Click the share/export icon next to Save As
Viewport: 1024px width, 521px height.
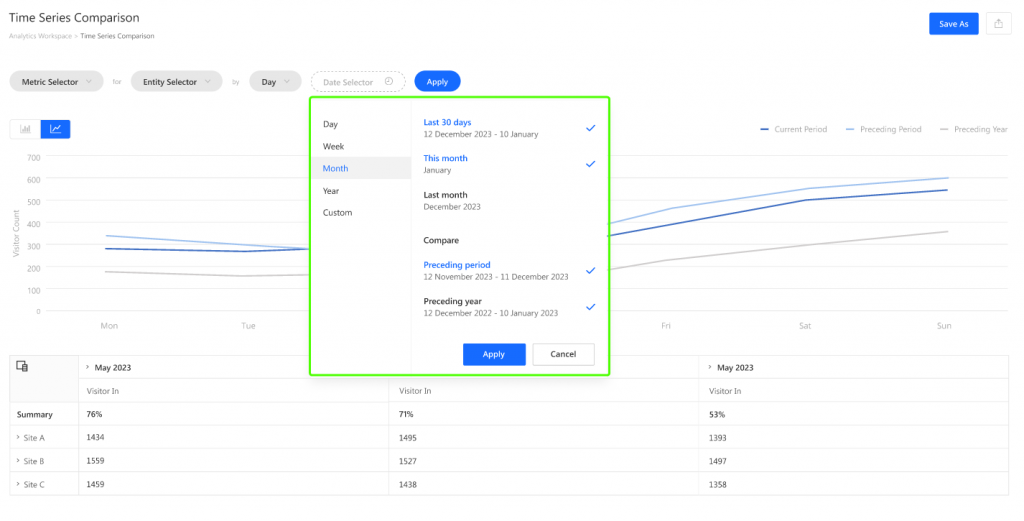998,24
